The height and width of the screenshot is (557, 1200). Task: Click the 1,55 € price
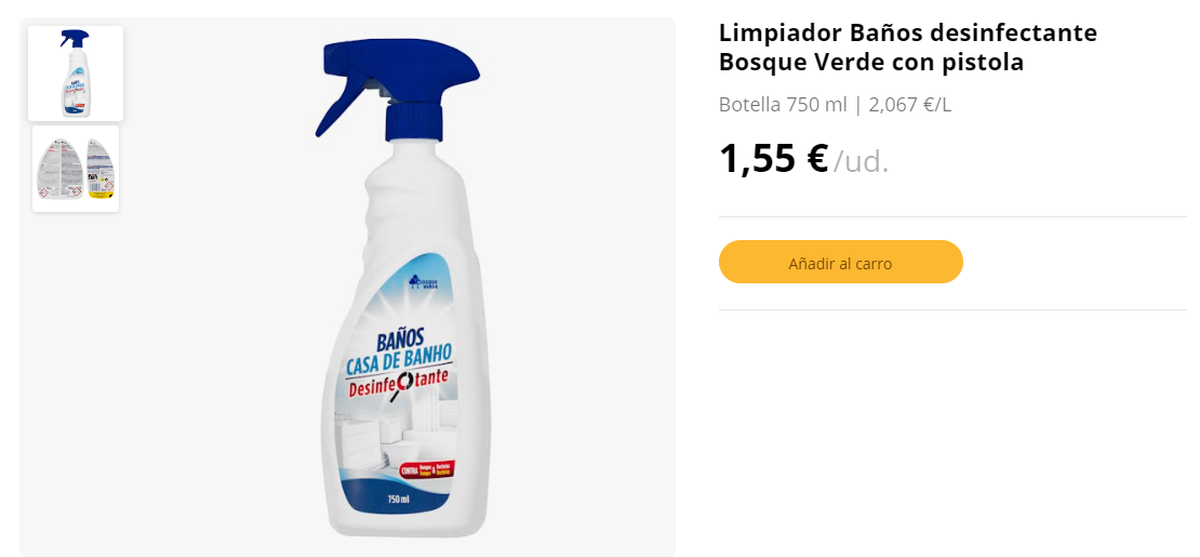[773, 158]
